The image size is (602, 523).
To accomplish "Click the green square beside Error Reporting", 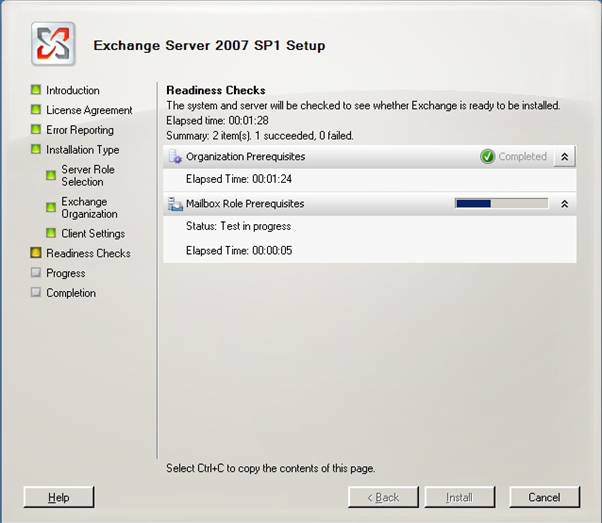I will (36, 129).
